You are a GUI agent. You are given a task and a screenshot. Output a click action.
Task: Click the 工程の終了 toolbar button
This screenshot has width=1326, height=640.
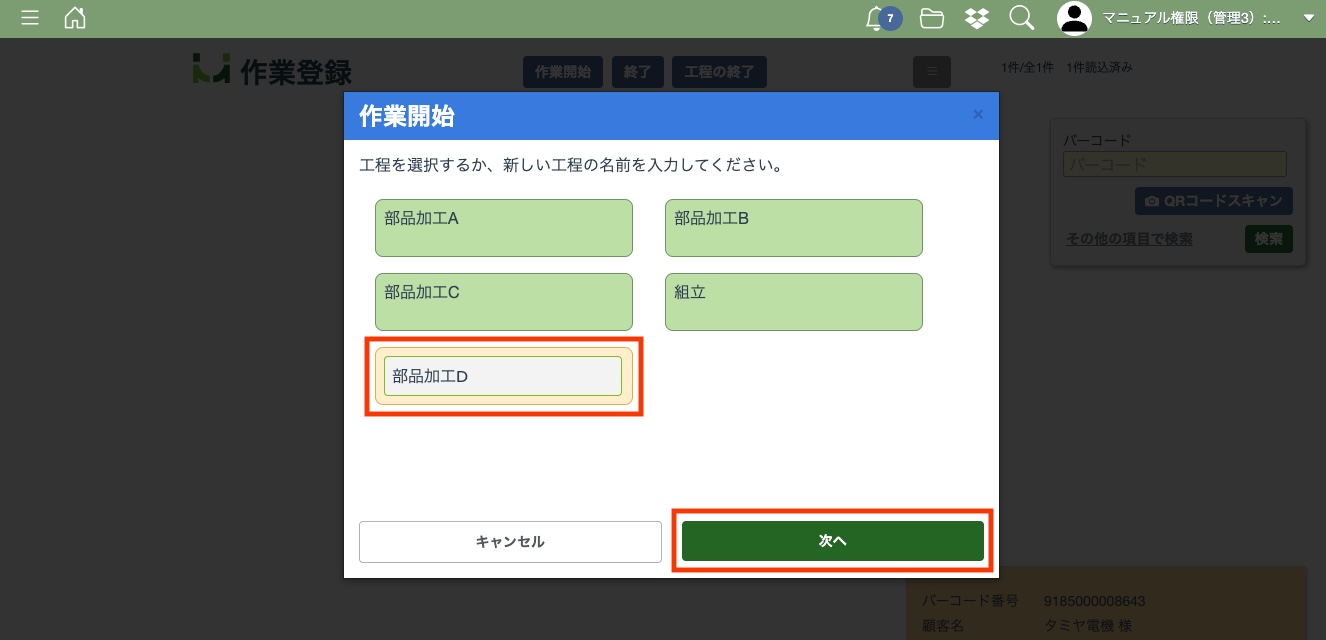[719, 72]
